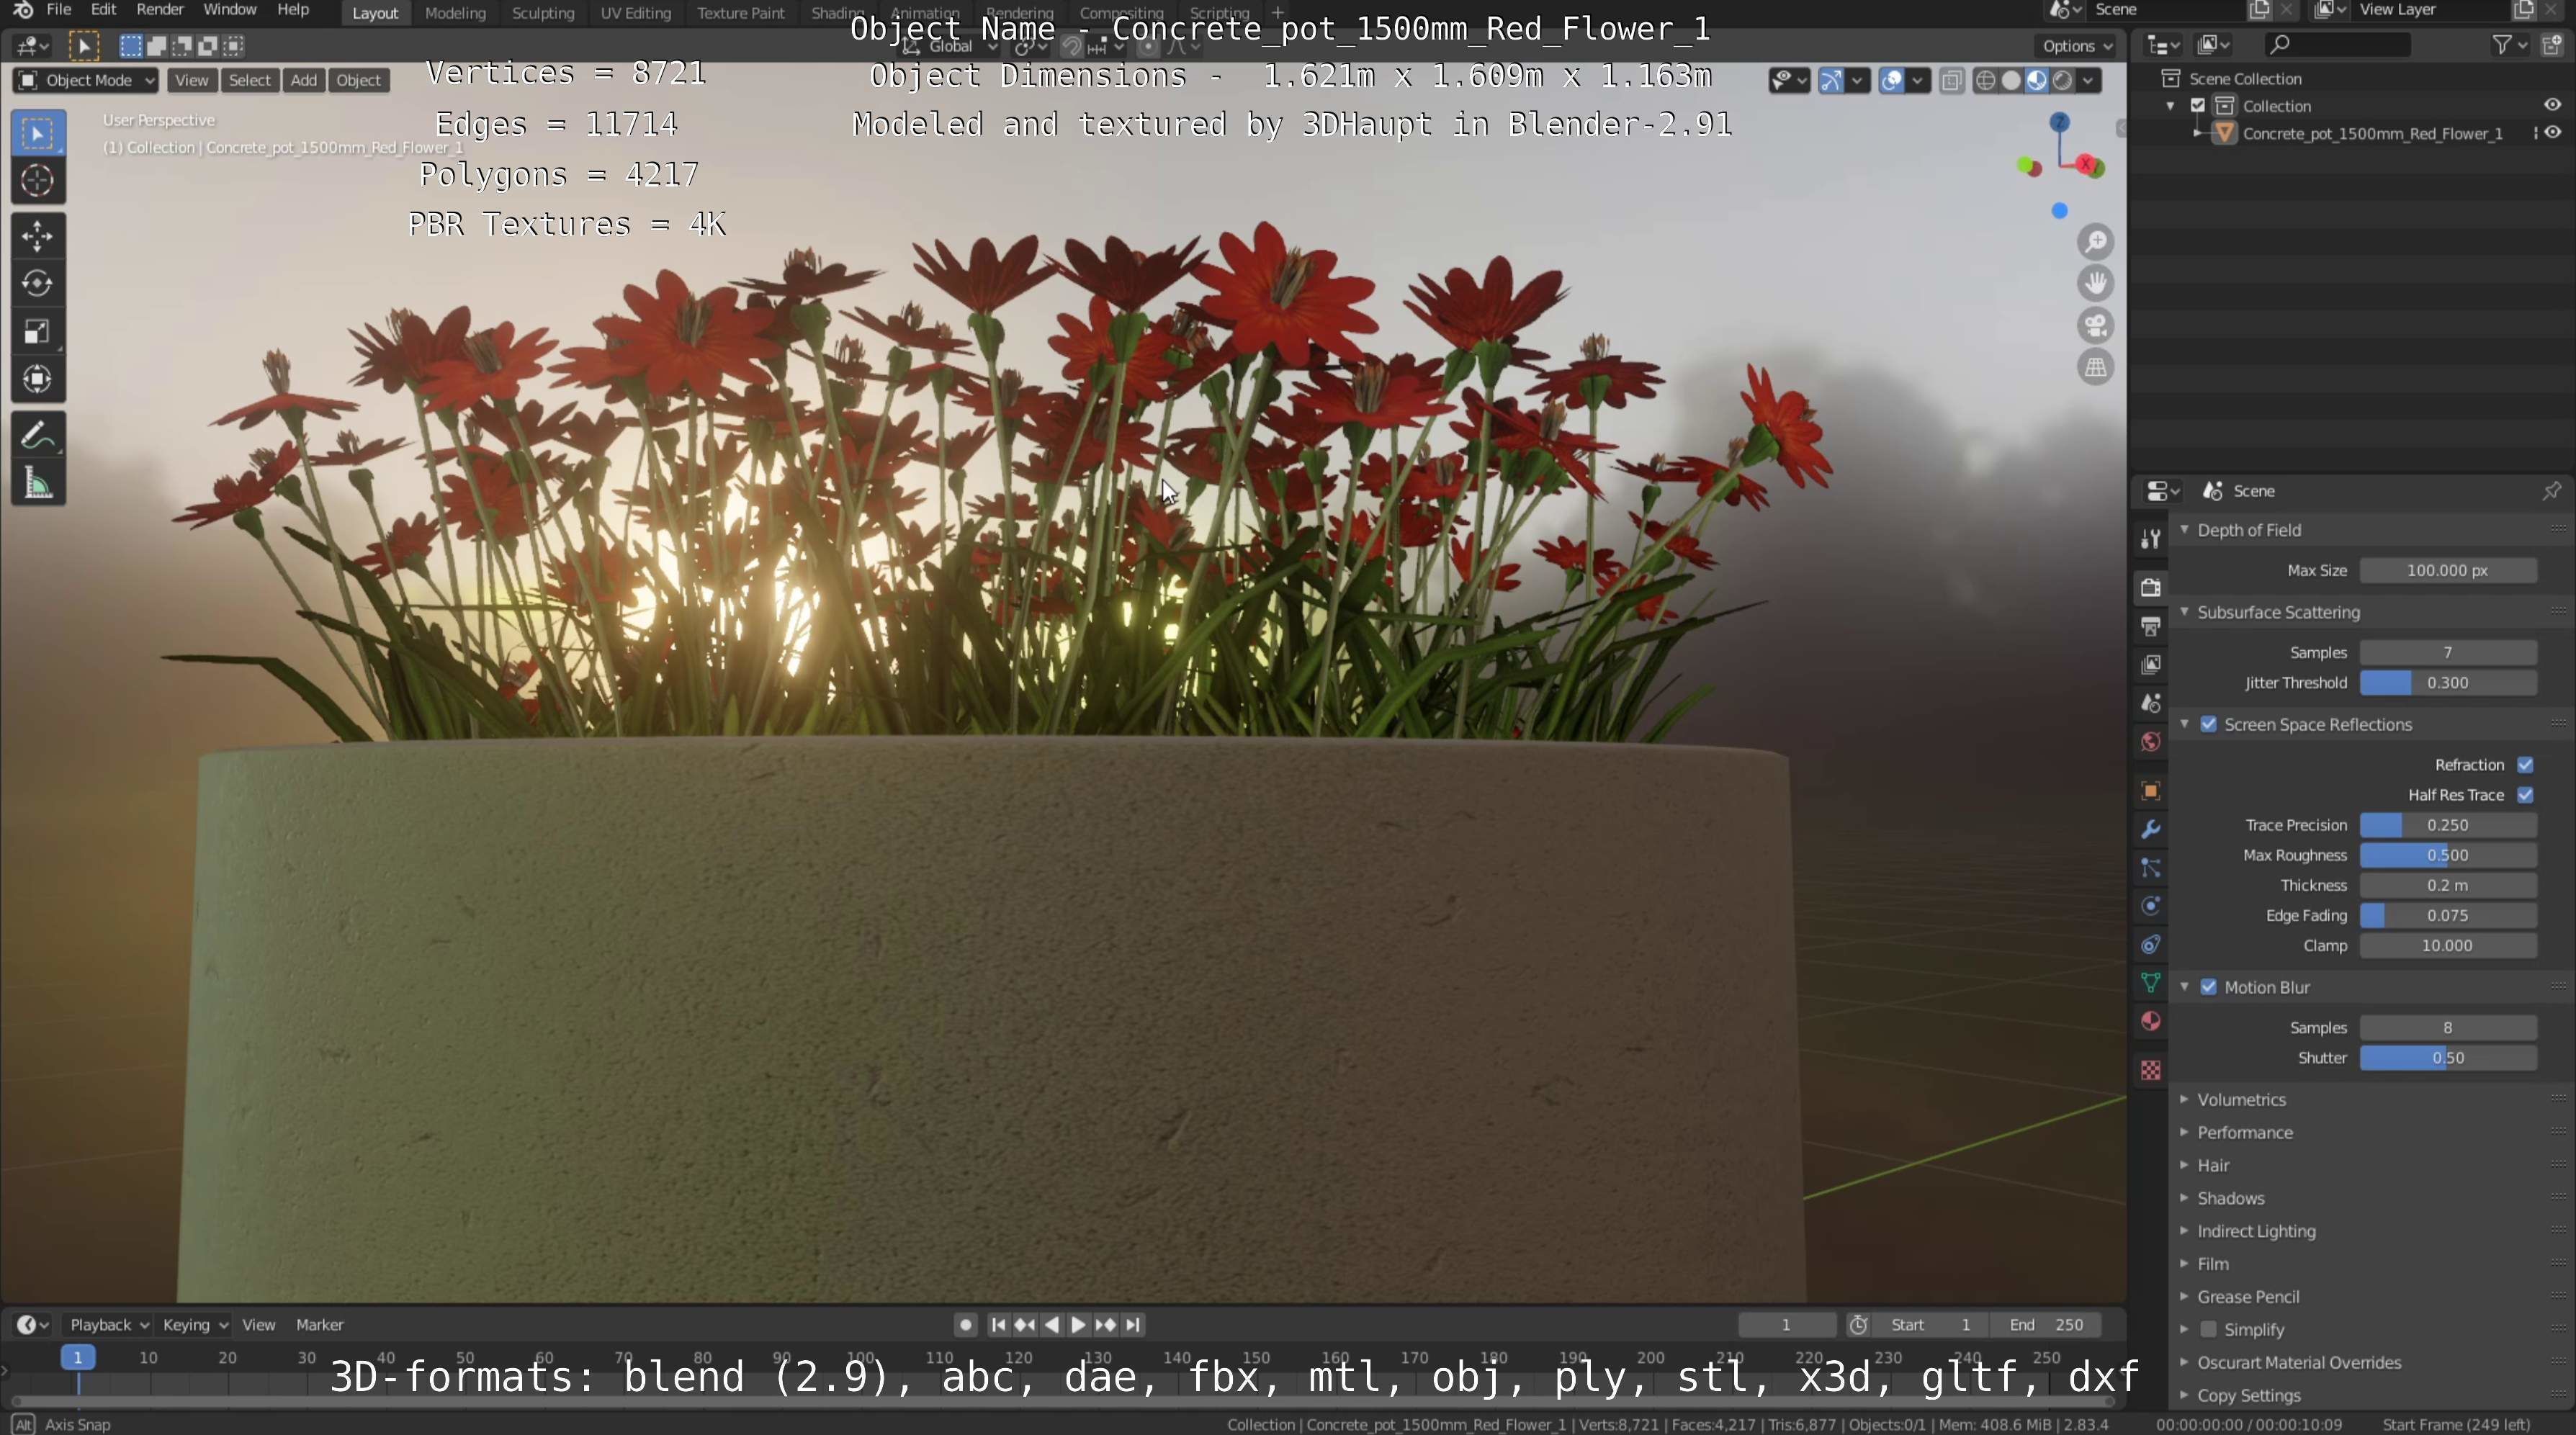Expand the Indirect Lighting panel
Image resolution: width=2576 pixels, height=1435 pixels.
2256,1231
